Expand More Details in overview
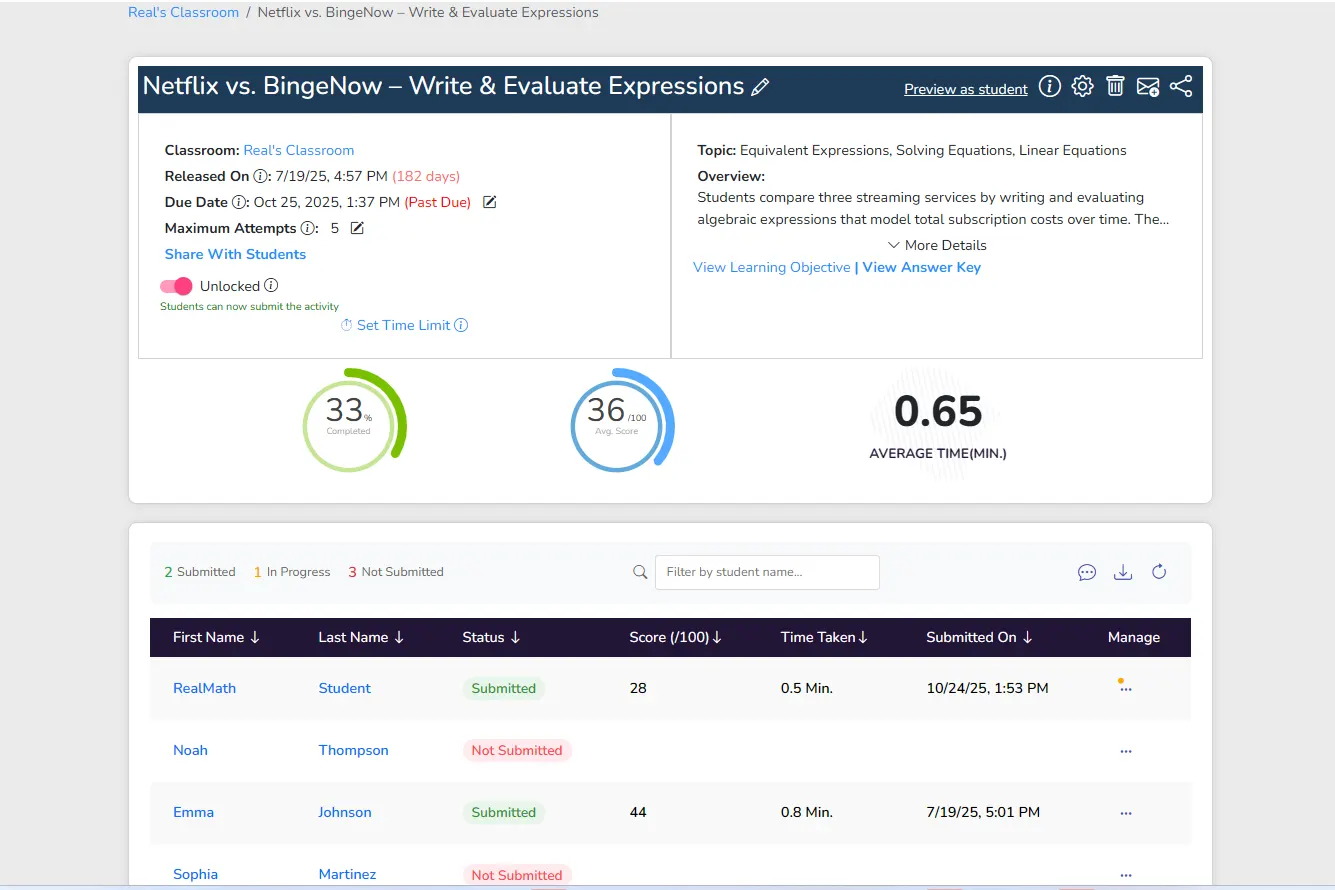Screen dimensions: 1335x890 pyautogui.click(x=937, y=245)
